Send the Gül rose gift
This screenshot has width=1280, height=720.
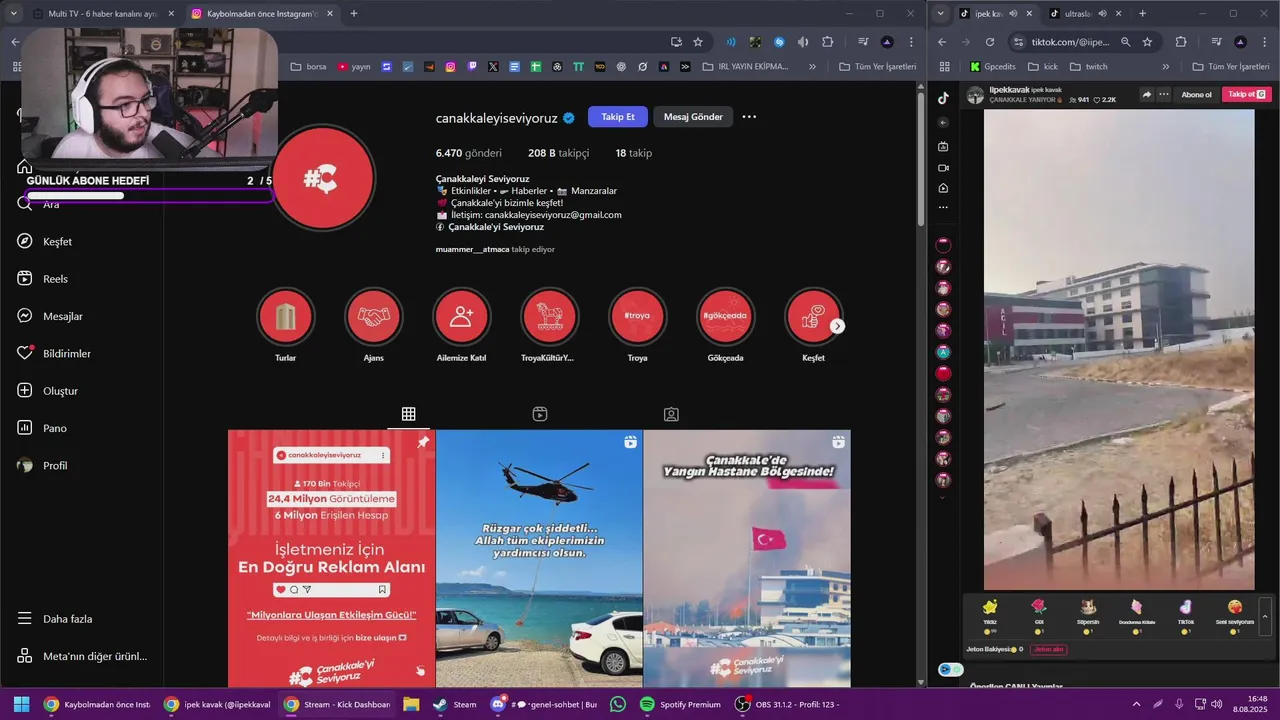[x=1039, y=615]
